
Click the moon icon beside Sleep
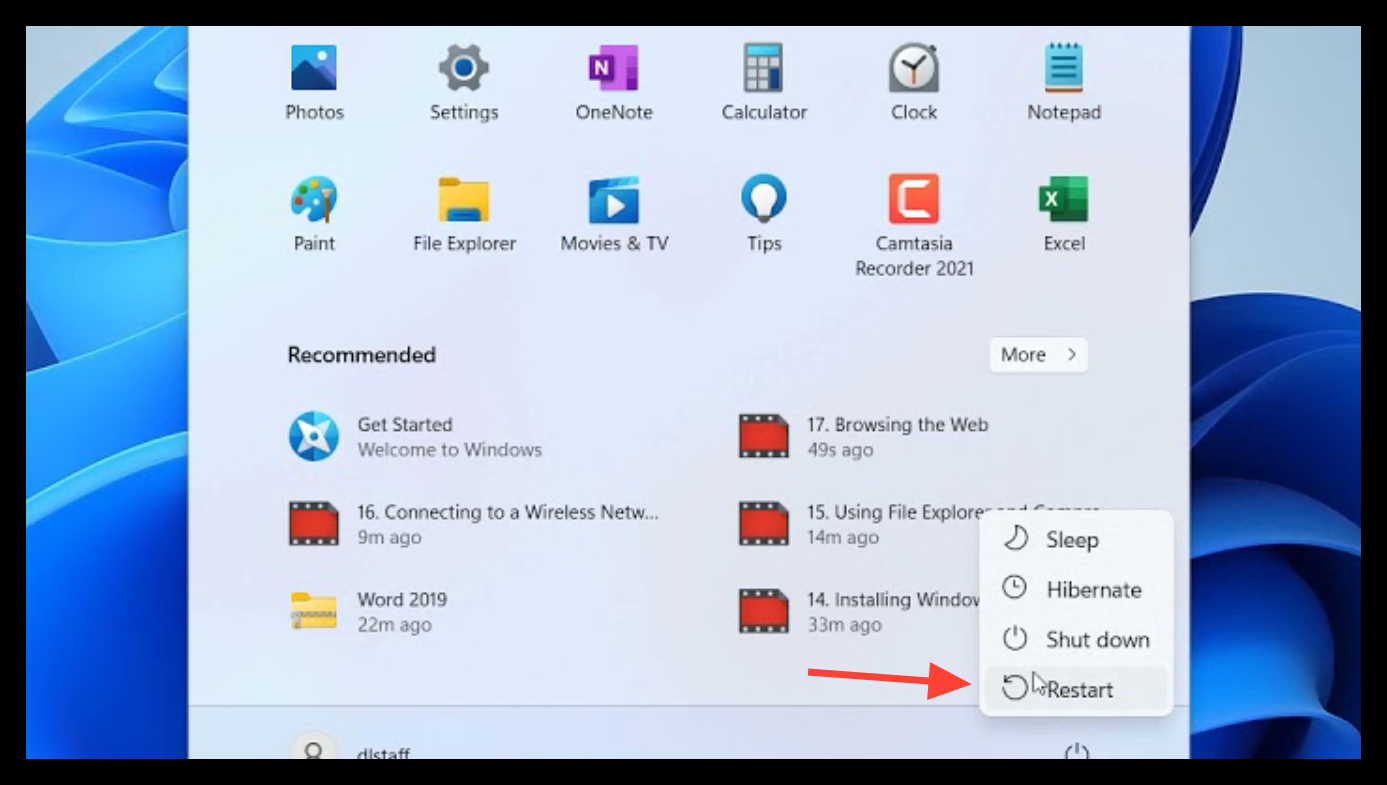tap(1015, 539)
